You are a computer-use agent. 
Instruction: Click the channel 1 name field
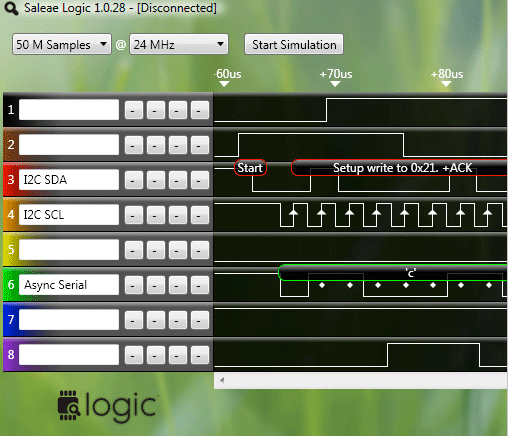pos(69,110)
